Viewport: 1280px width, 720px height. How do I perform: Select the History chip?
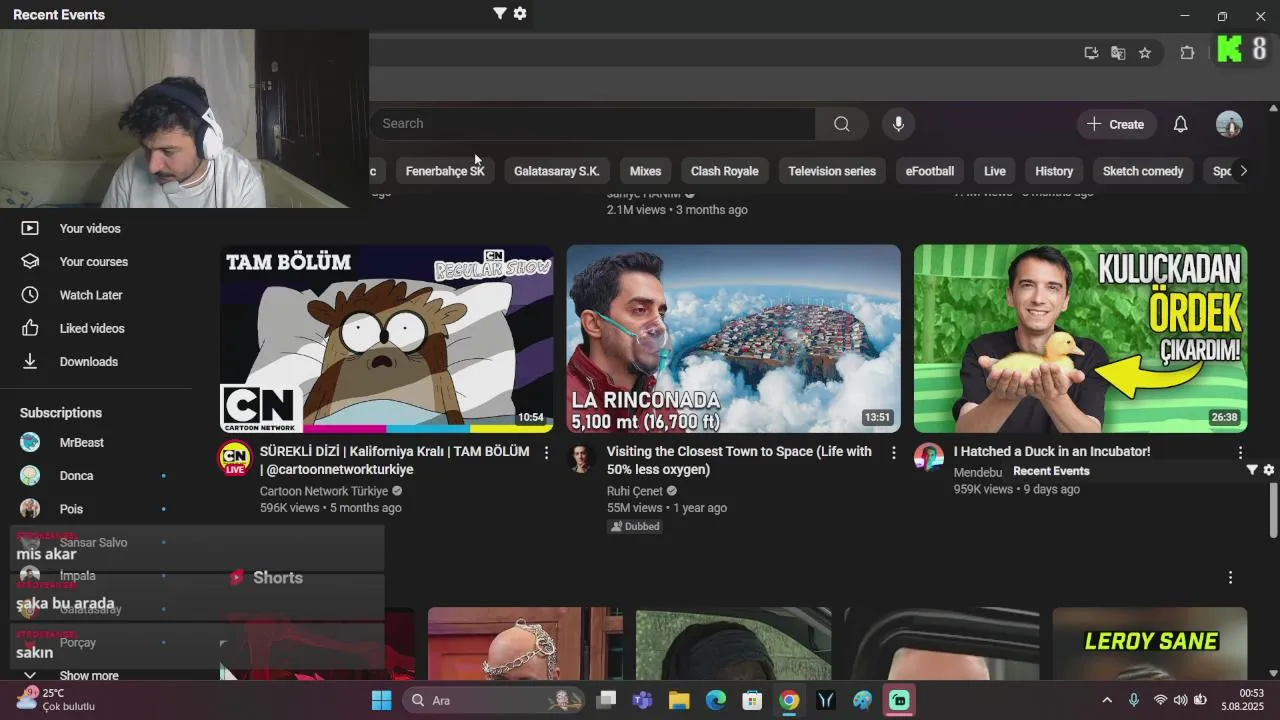click(1054, 171)
